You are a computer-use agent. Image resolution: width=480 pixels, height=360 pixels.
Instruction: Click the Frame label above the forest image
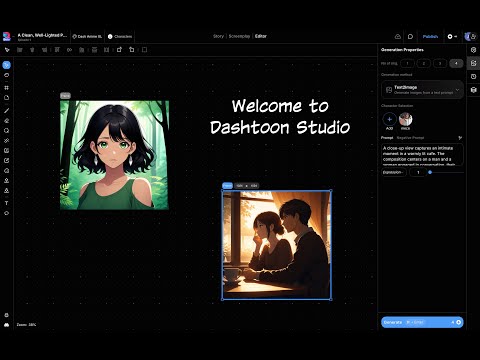point(65,96)
